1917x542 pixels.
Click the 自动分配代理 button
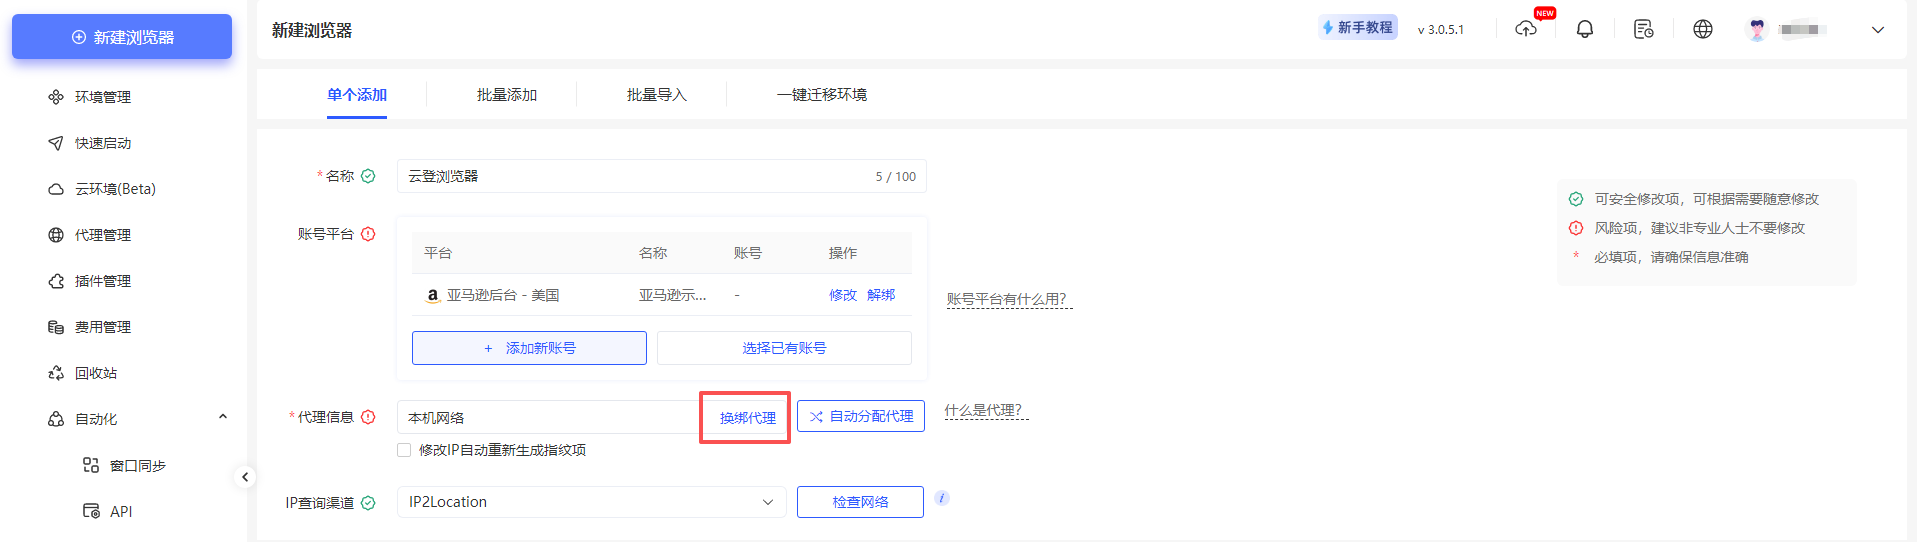tap(861, 416)
